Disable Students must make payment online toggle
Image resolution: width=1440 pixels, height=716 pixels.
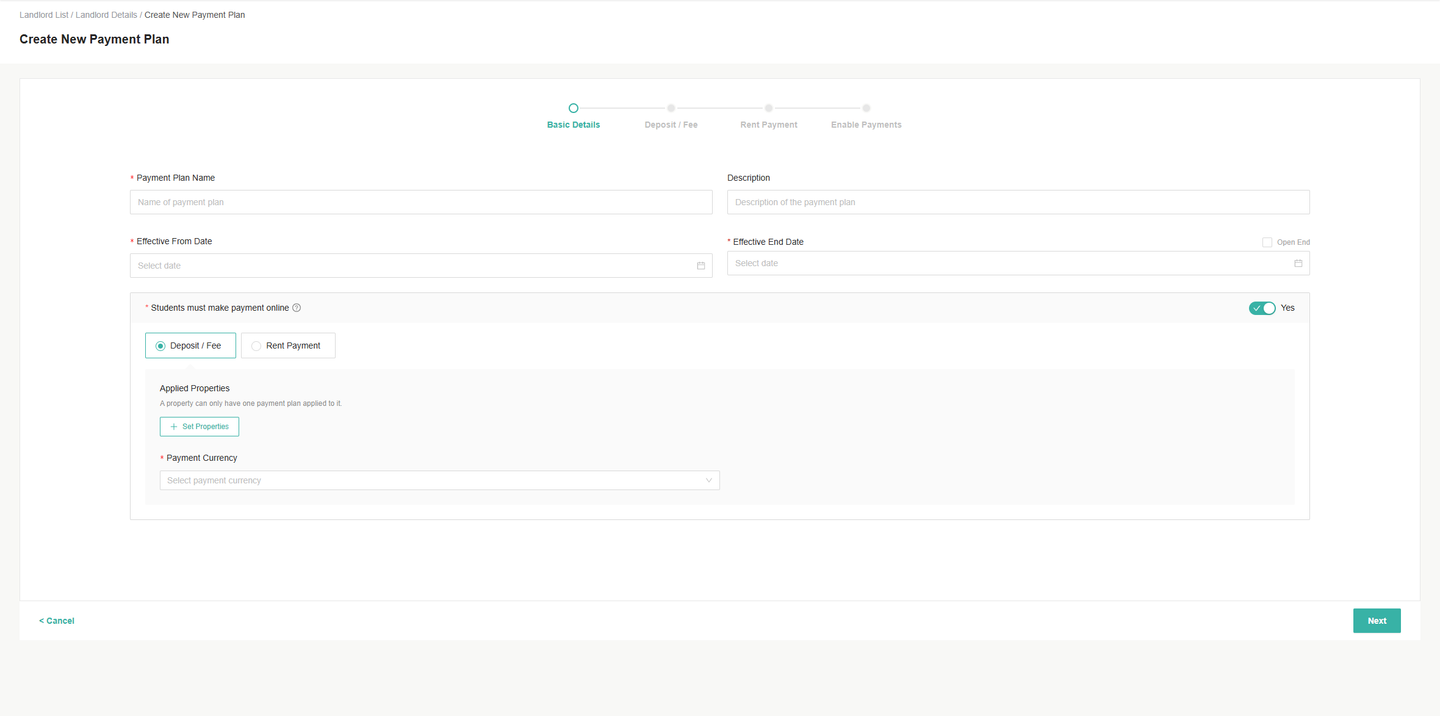coord(1262,308)
